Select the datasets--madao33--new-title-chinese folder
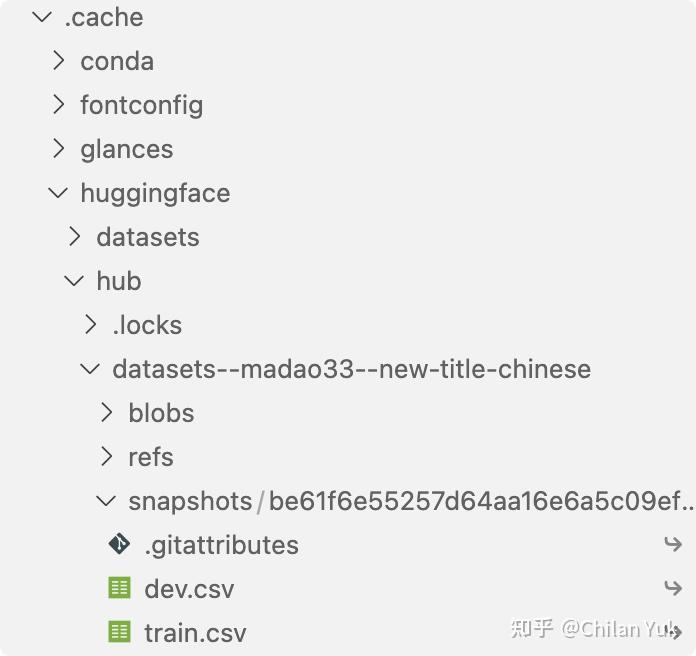 (351, 369)
